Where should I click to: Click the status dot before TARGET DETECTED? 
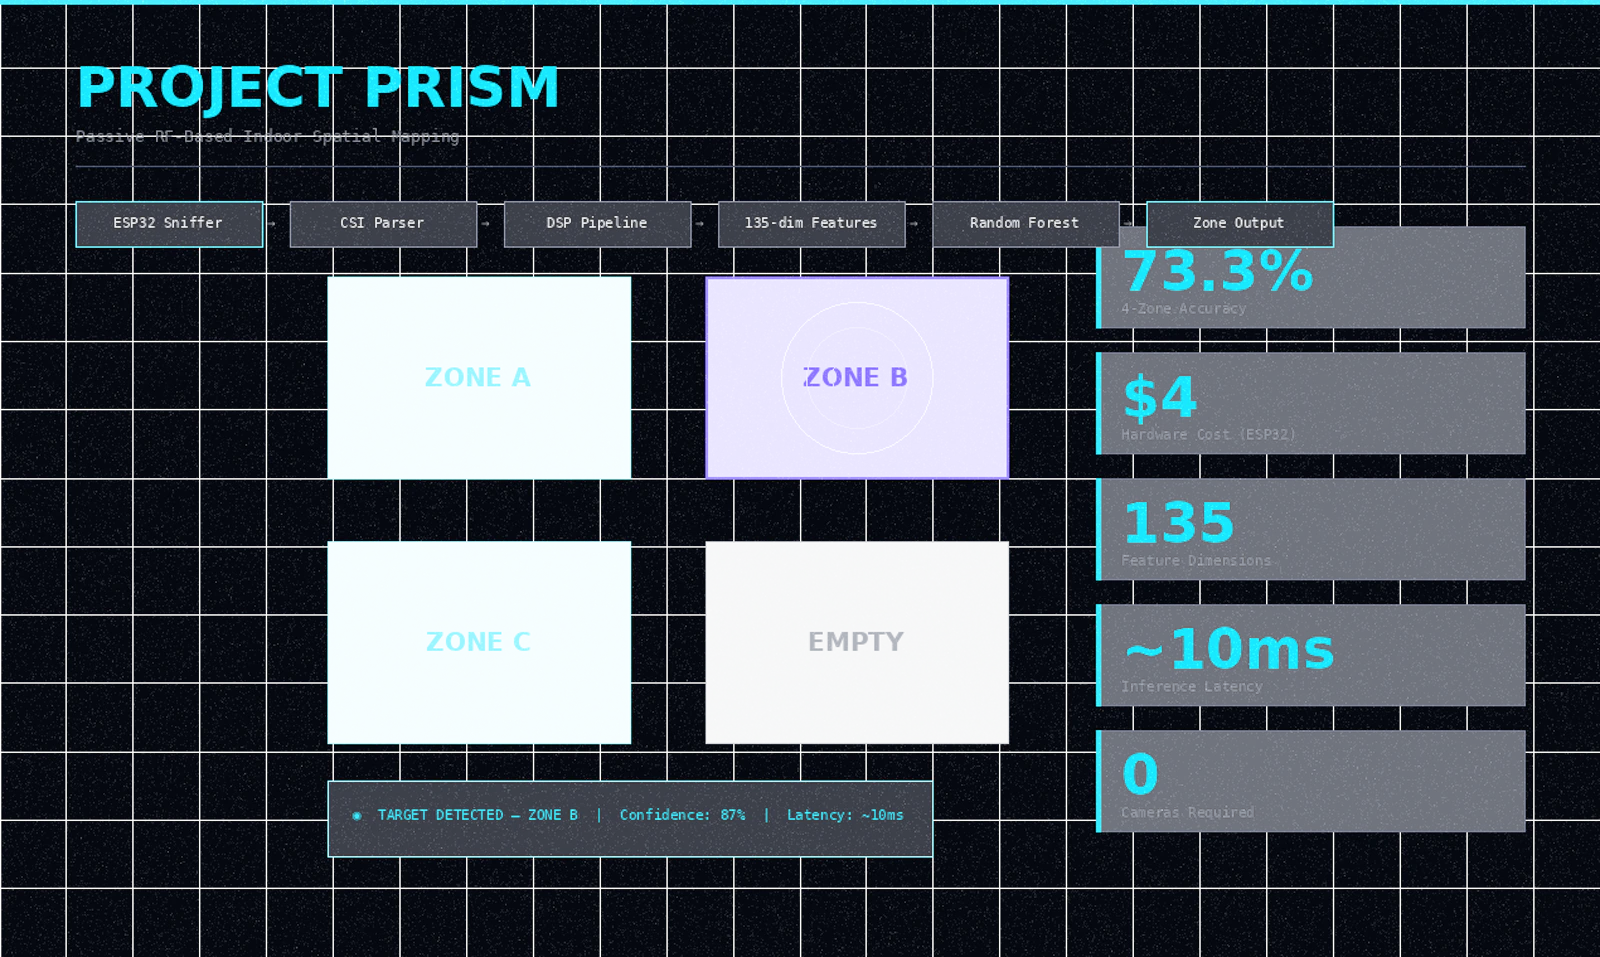pos(357,816)
